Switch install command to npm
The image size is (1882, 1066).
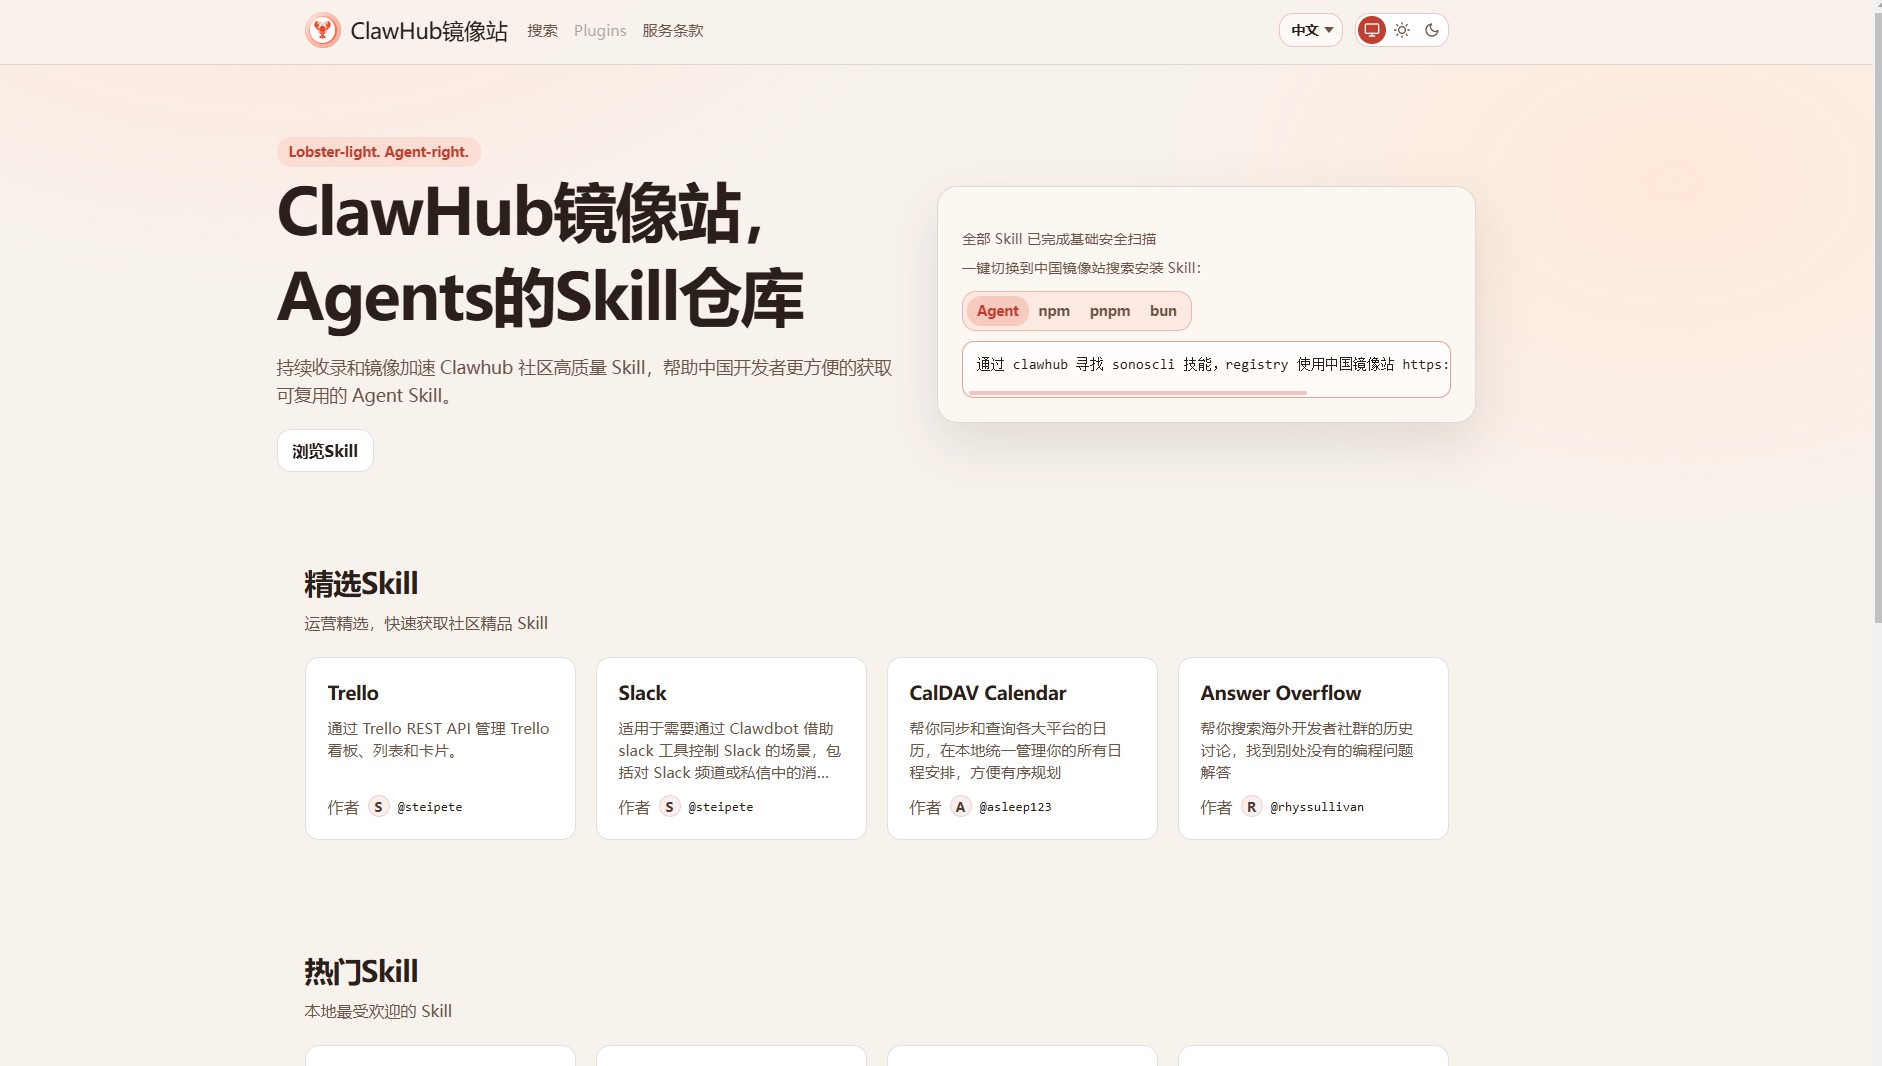(x=1055, y=311)
